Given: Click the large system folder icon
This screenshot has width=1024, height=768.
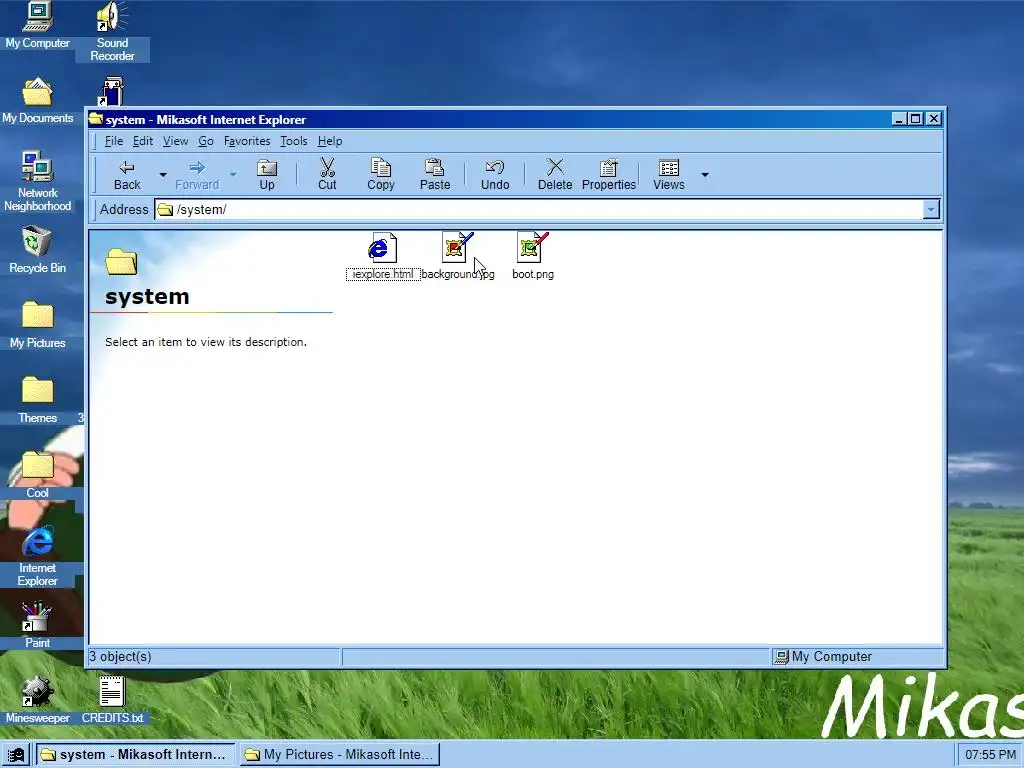Looking at the screenshot, I should point(121,262).
